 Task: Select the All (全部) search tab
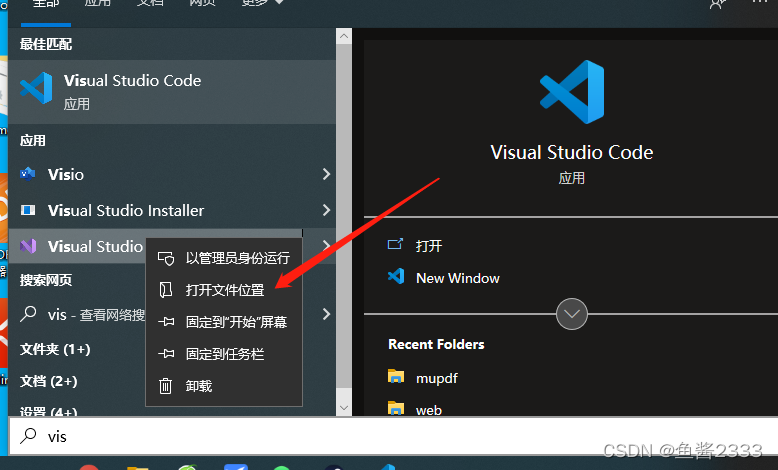tap(46, 4)
